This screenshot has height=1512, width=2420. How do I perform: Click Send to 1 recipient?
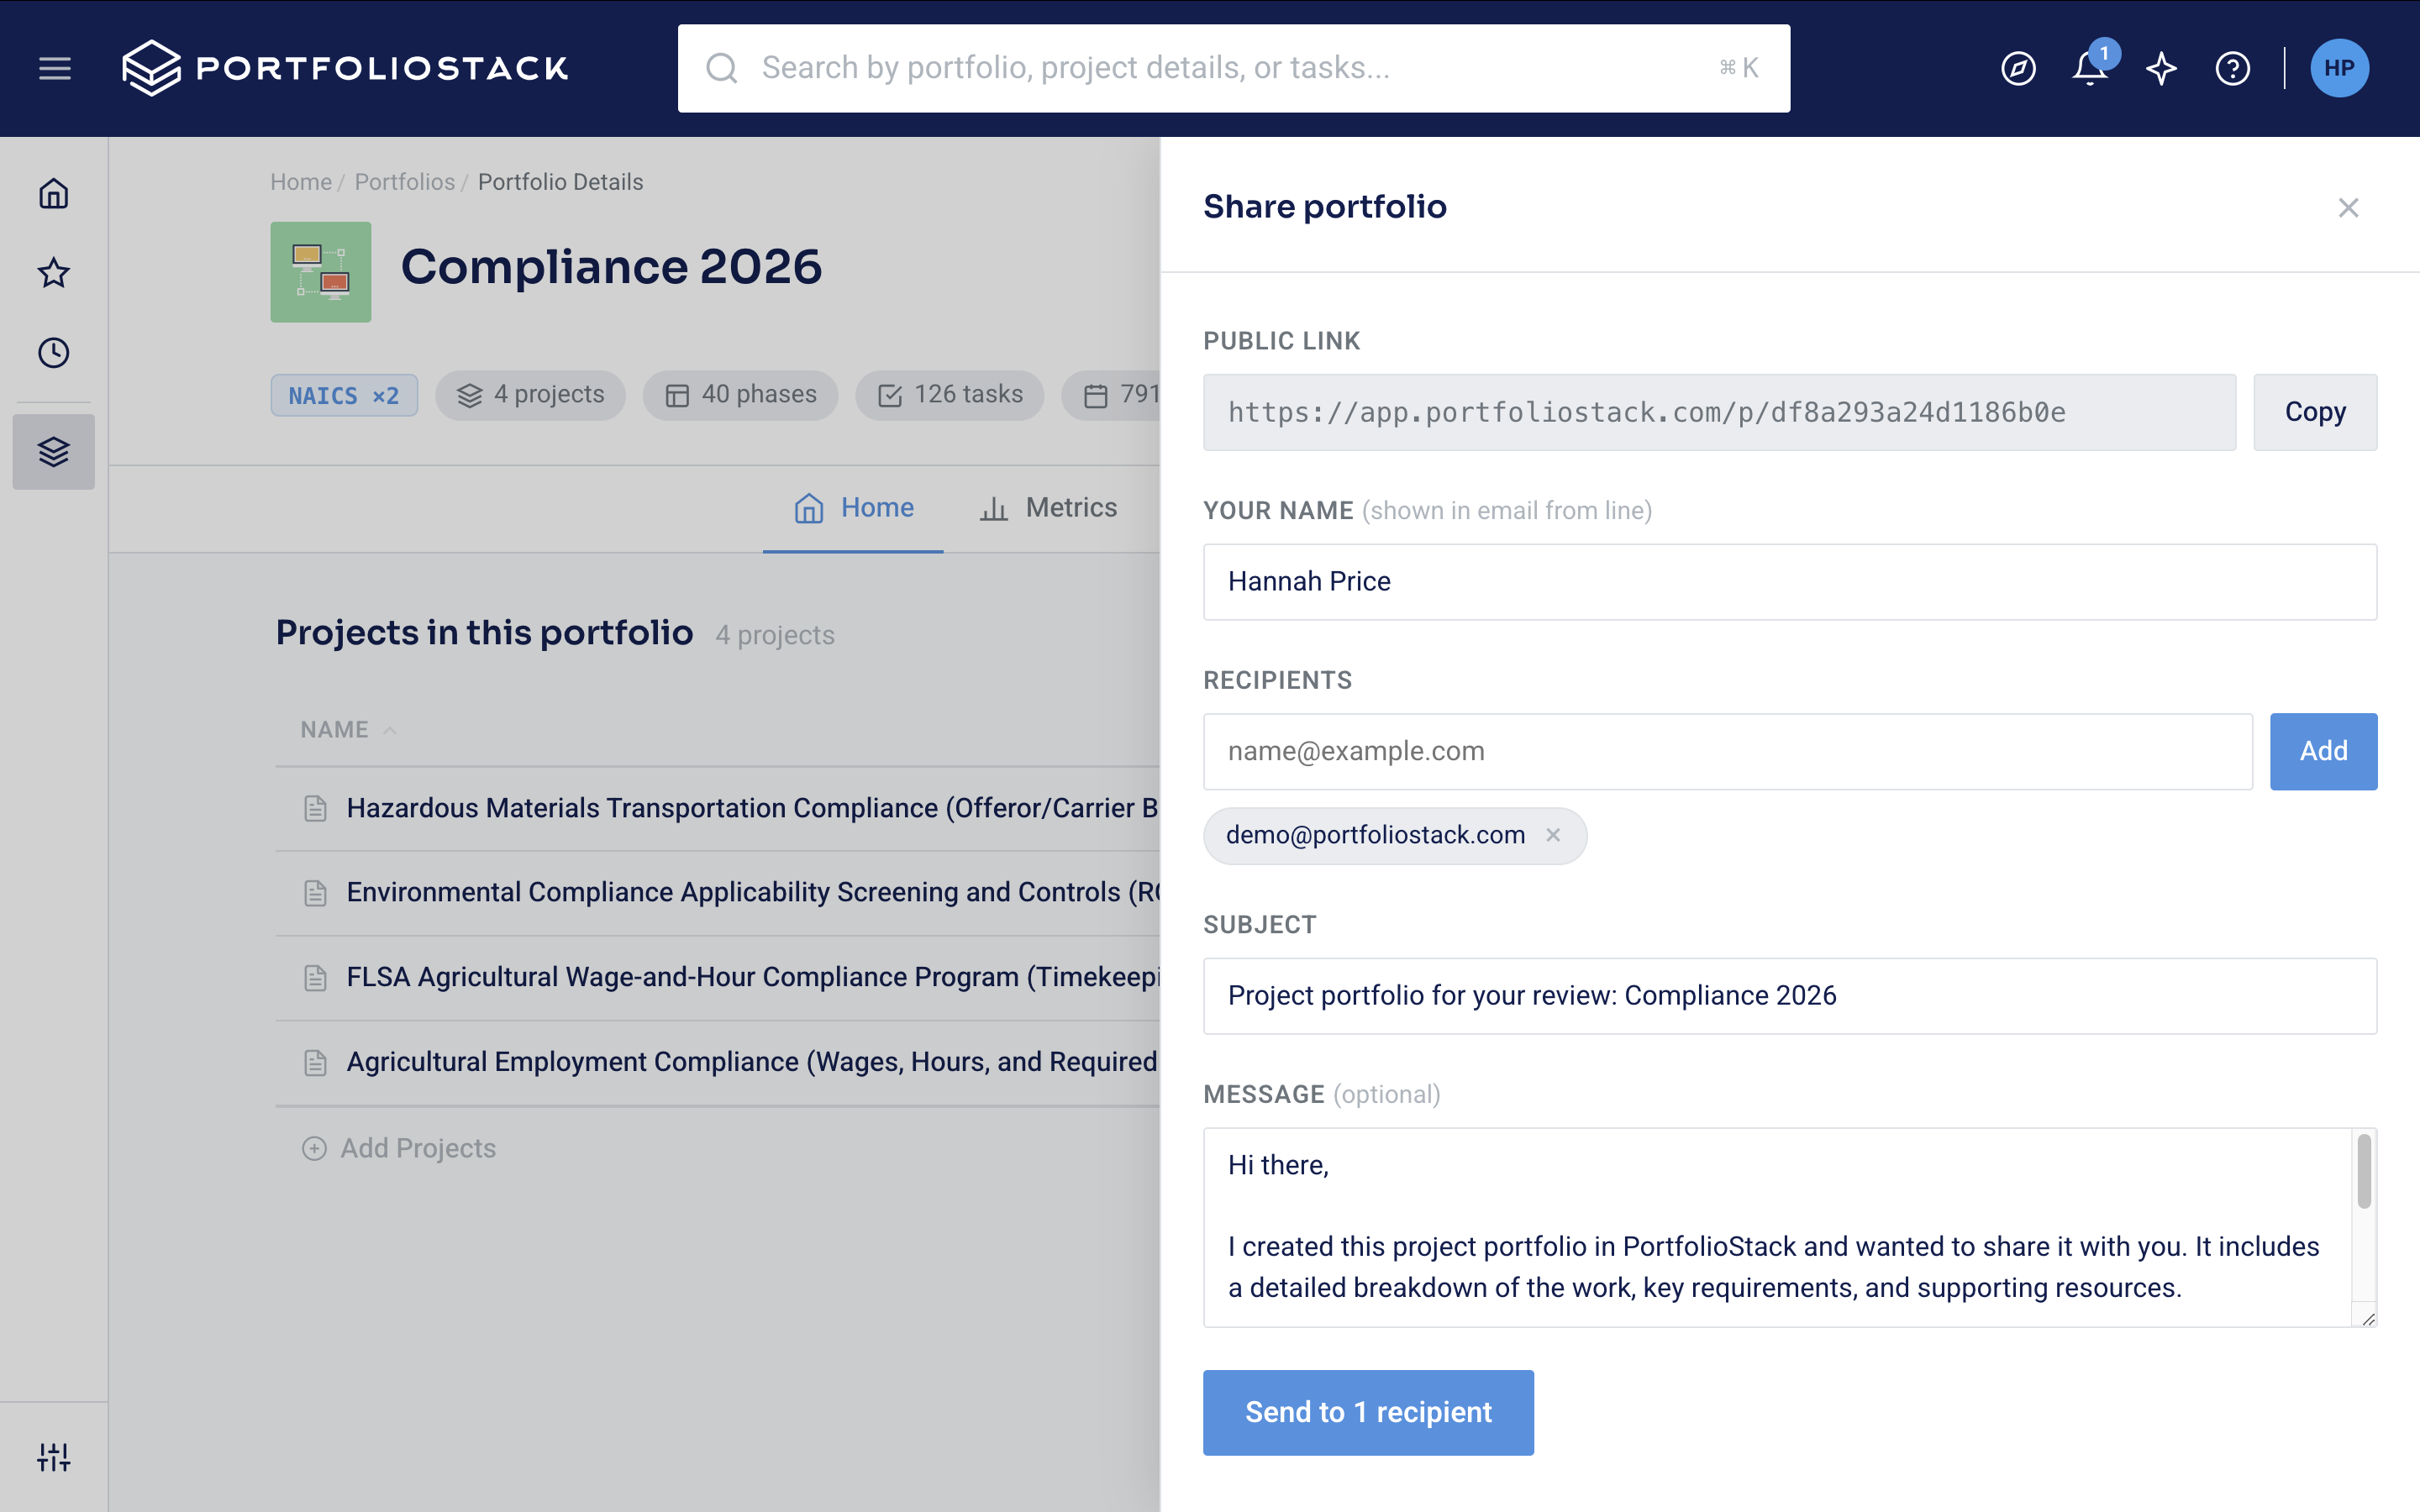(x=1368, y=1412)
